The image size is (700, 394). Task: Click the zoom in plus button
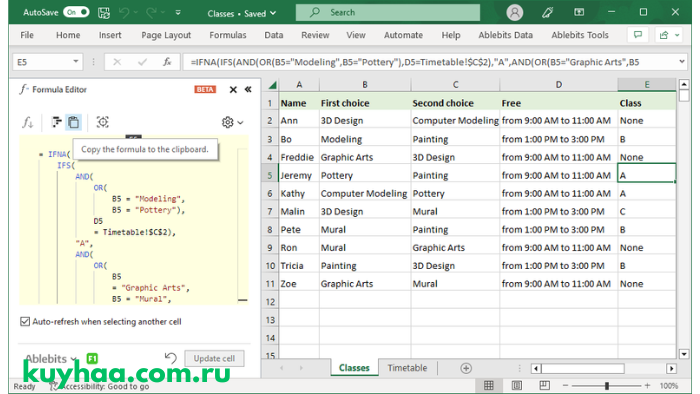pos(647,386)
